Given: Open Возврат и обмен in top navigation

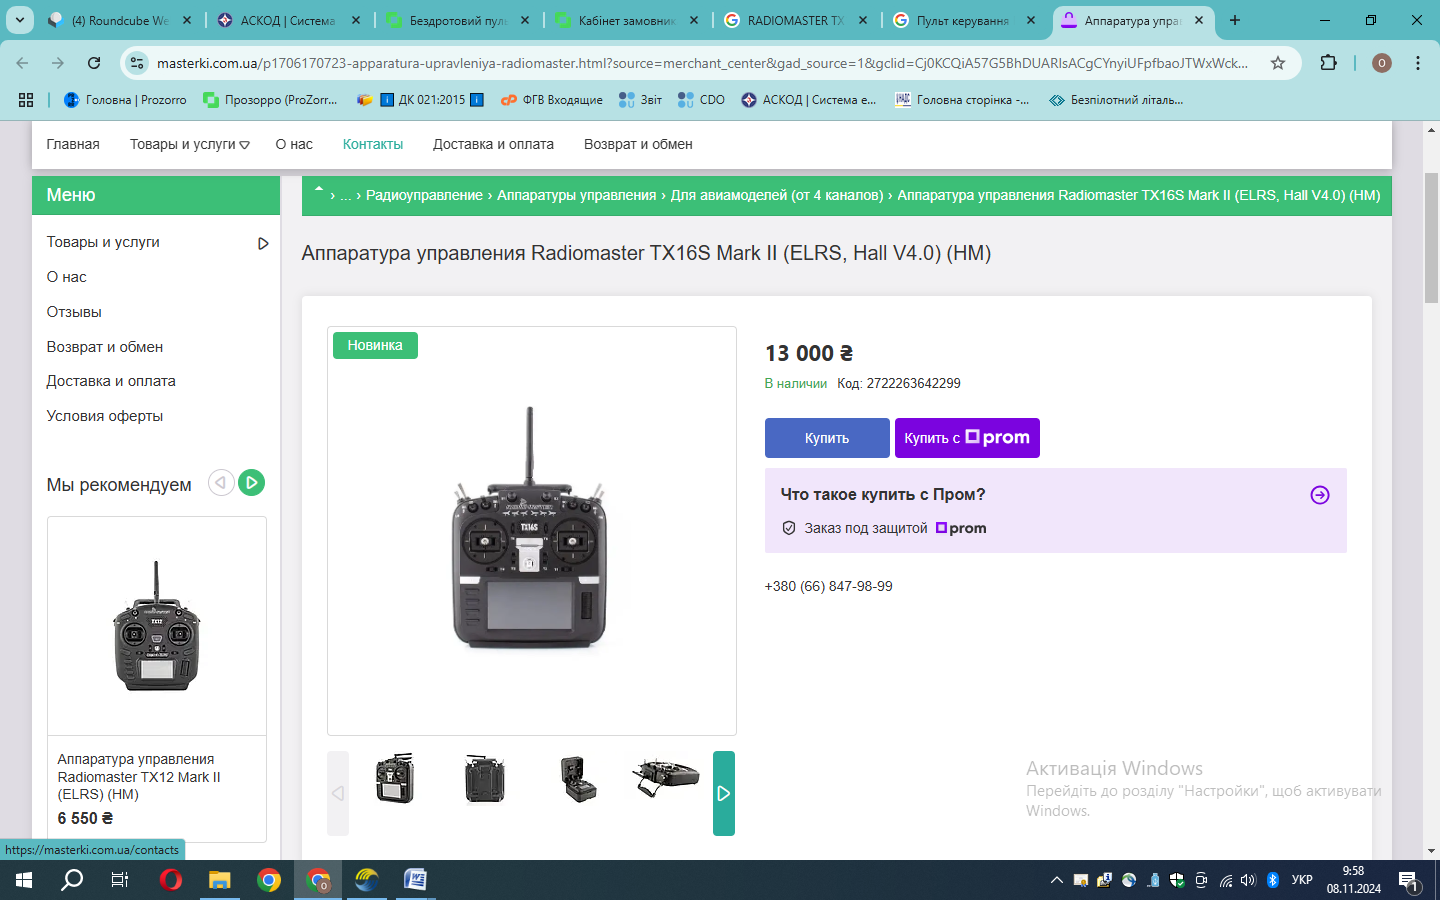Looking at the screenshot, I should click(x=638, y=144).
